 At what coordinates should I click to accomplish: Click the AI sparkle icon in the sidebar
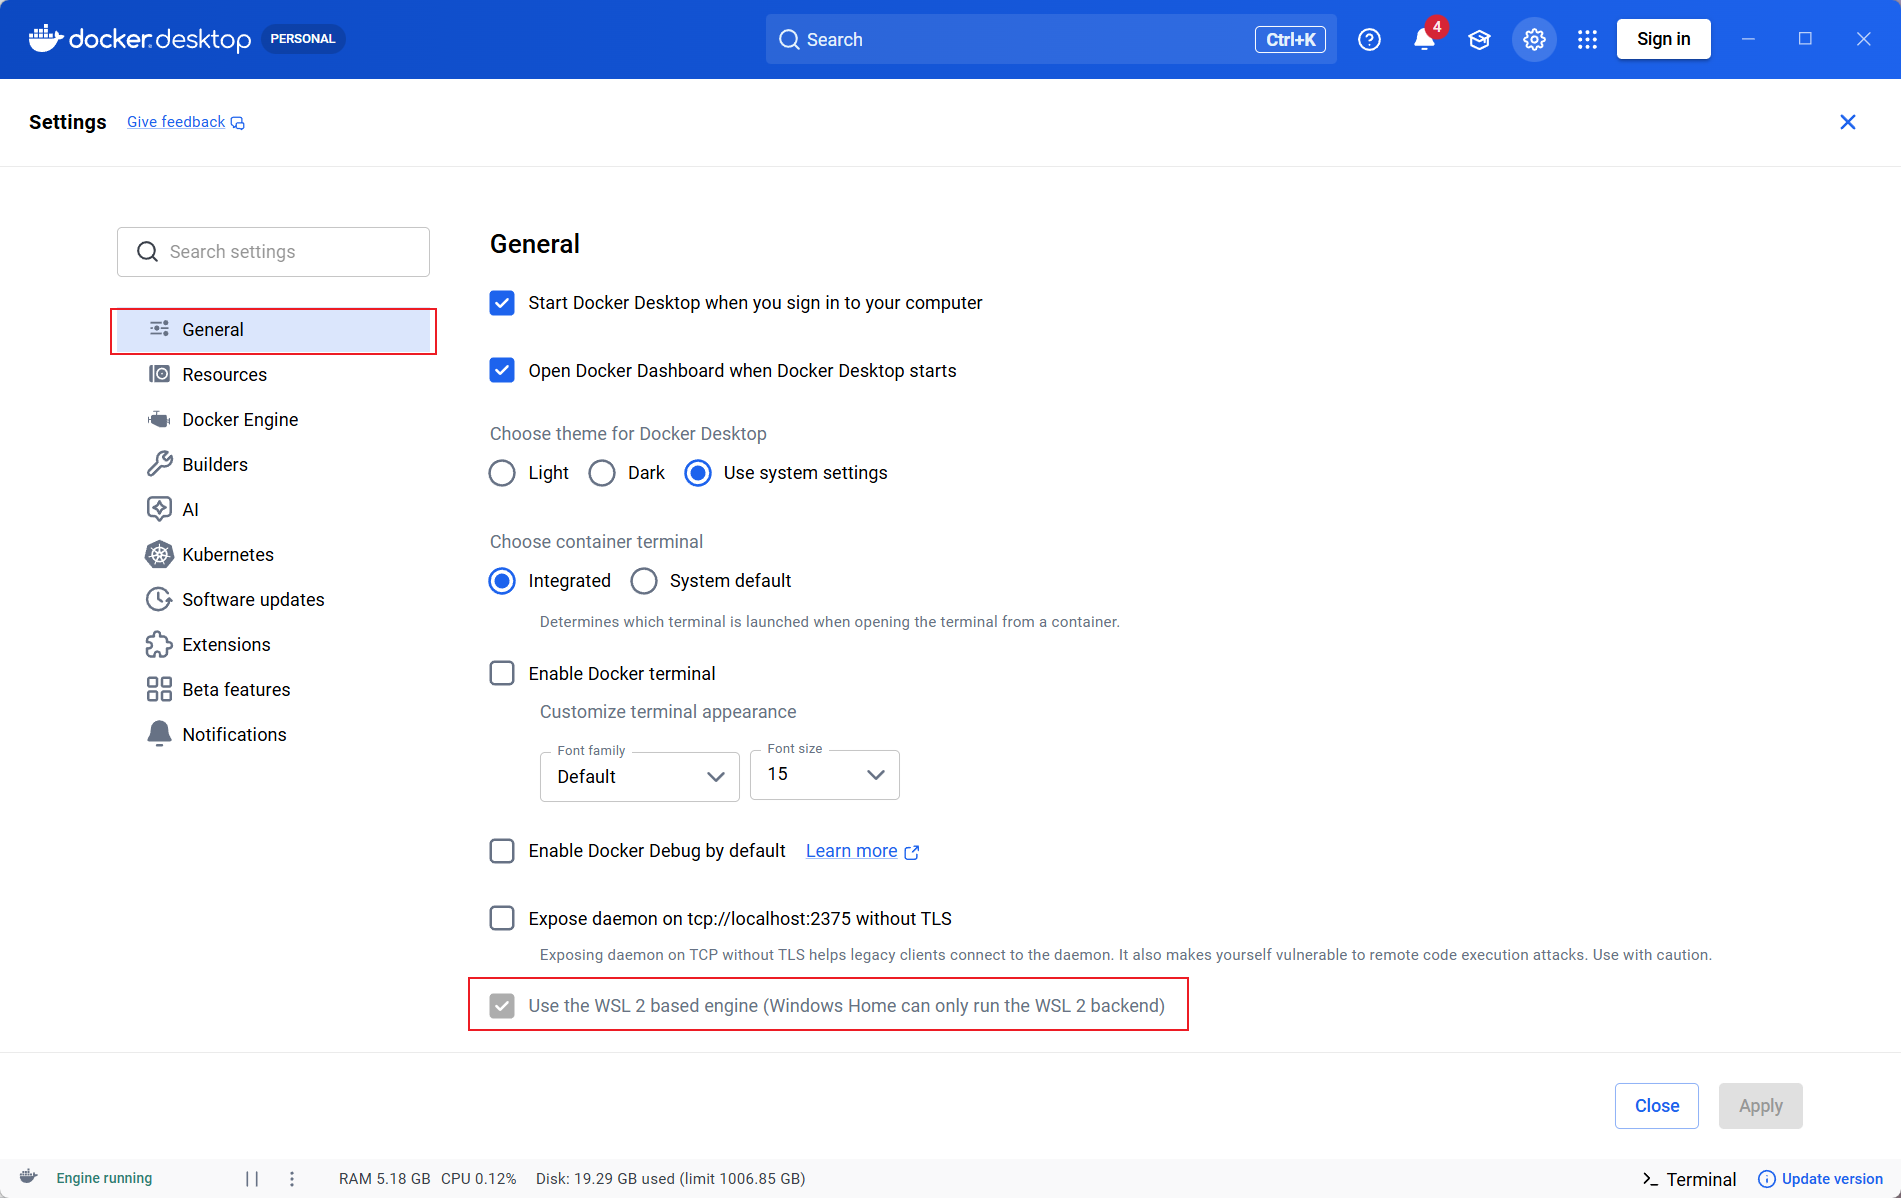point(159,509)
